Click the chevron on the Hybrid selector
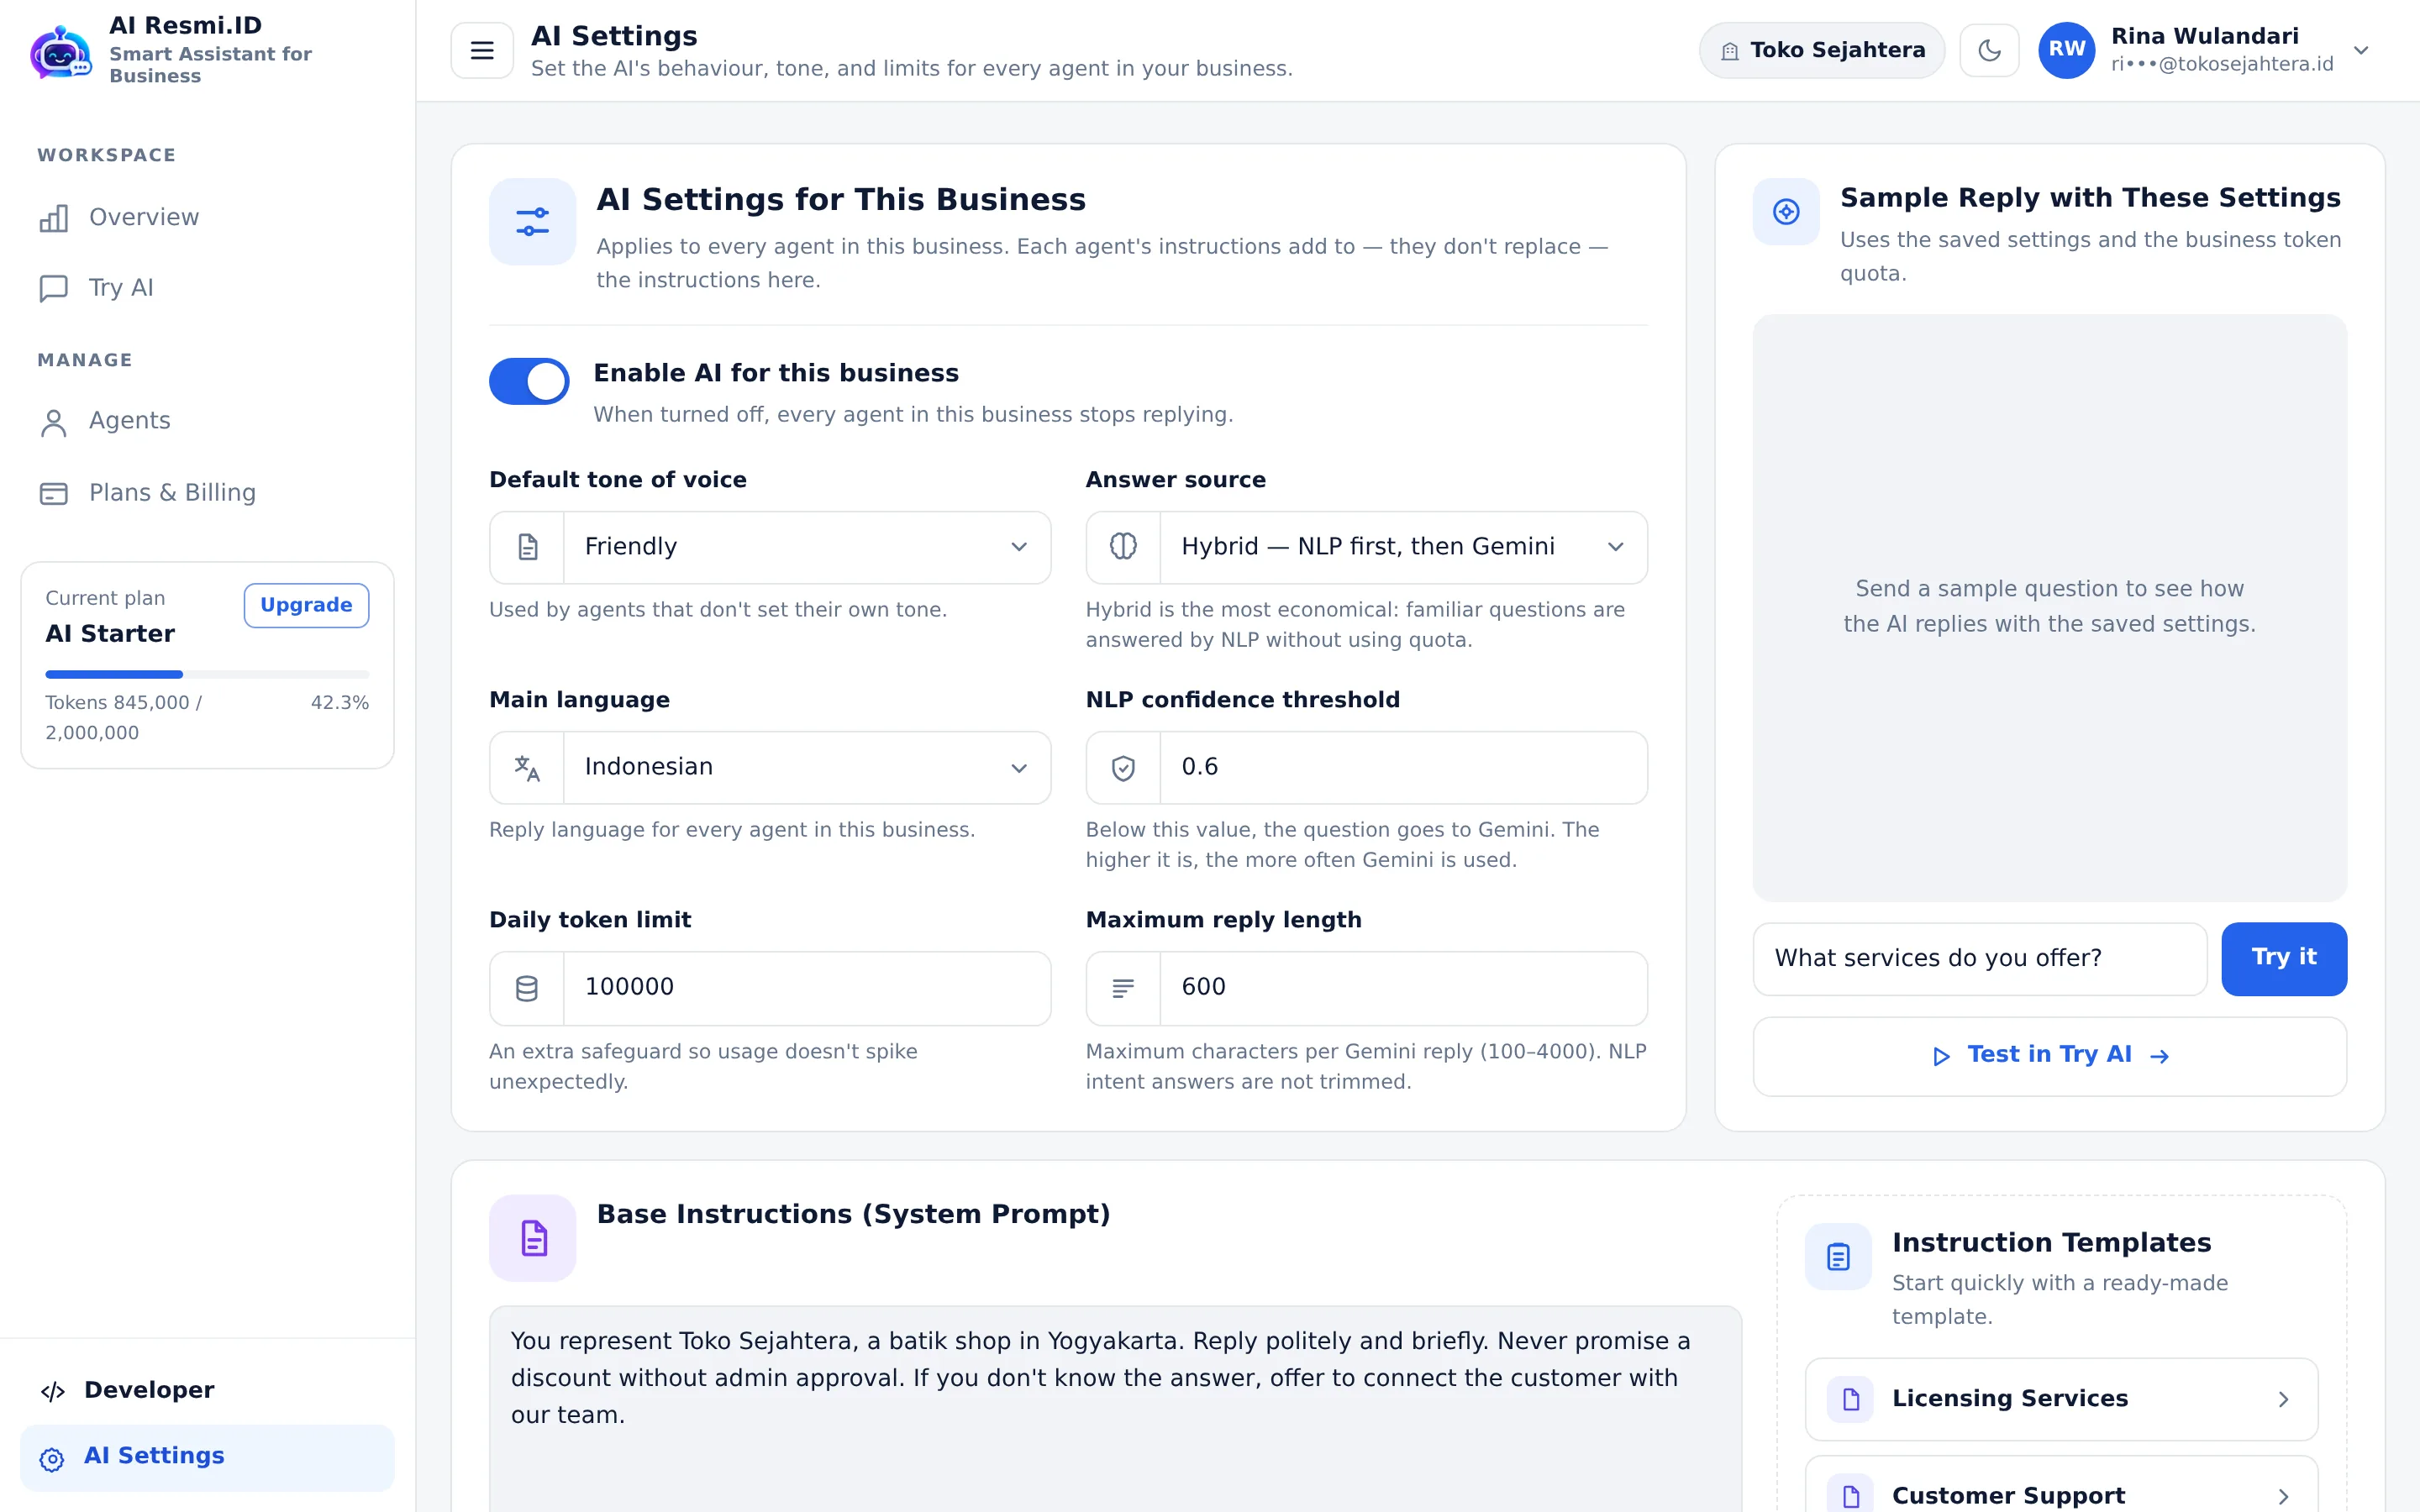The height and width of the screenshot is (1512, 2420). click(x=1615, y=547)
